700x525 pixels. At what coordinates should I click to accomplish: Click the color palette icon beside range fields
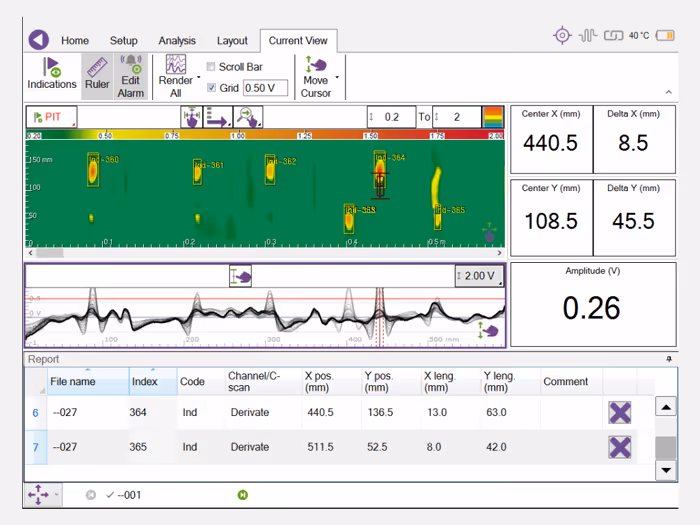pos(493,117)
